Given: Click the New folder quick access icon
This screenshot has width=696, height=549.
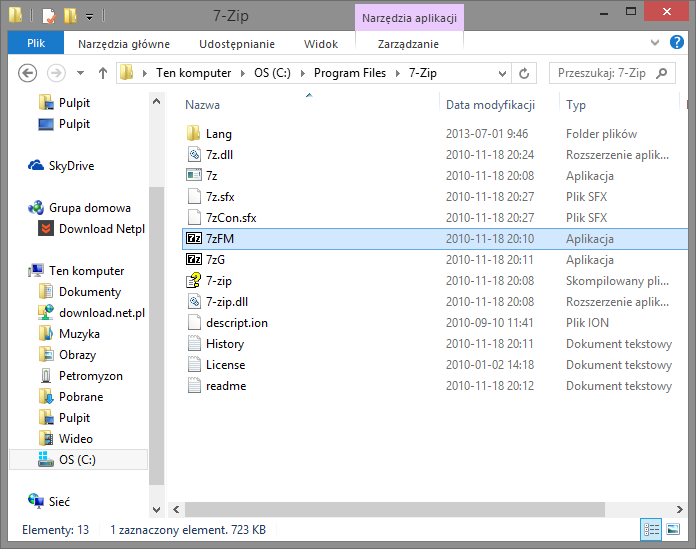Looking at the screenshot, I should [70, 16].
